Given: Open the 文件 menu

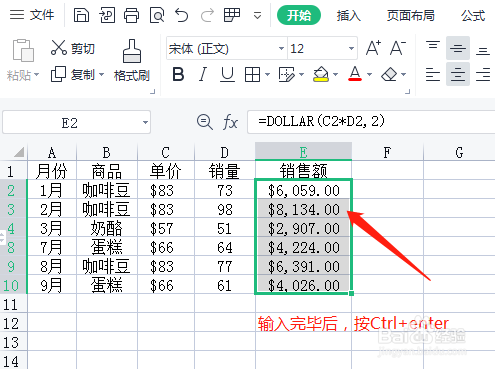Looking at the screenshot, I should tap(32, 15).
